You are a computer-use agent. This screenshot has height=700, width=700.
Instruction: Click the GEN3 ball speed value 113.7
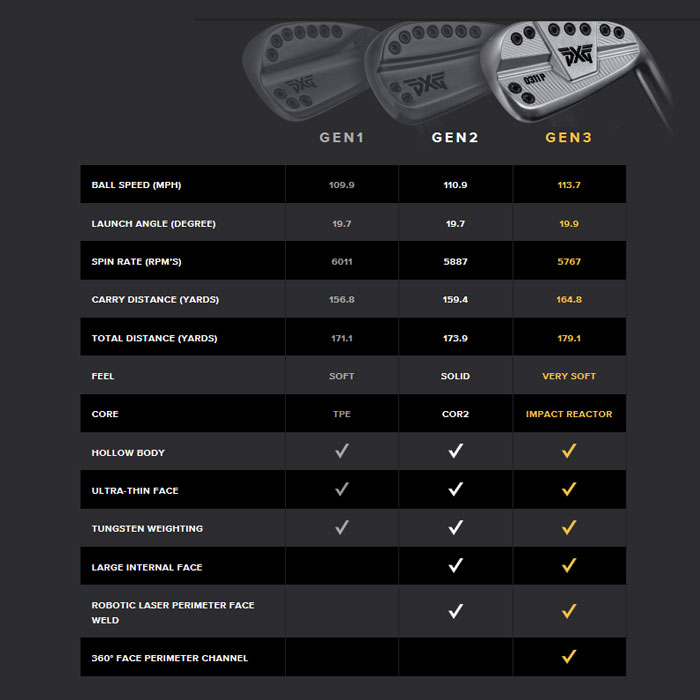click(x=569, y=185)
